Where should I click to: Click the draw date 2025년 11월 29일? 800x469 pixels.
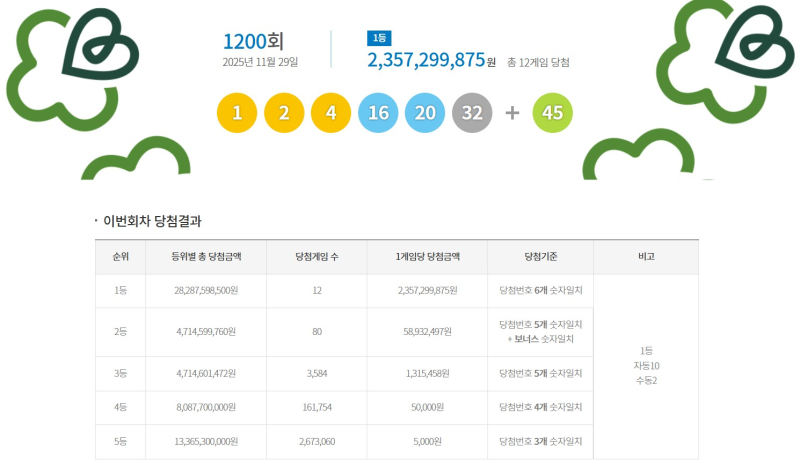[x=260, y=62]
